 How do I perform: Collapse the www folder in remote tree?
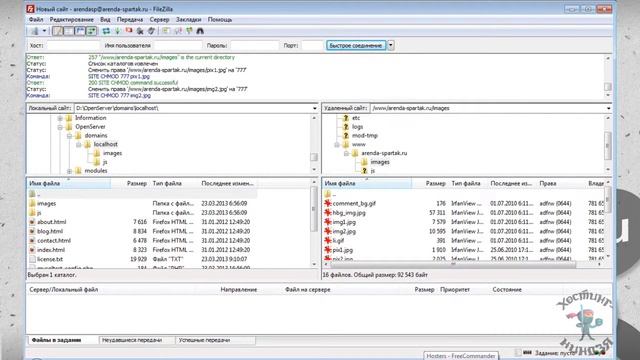click(x=337, y=144)
